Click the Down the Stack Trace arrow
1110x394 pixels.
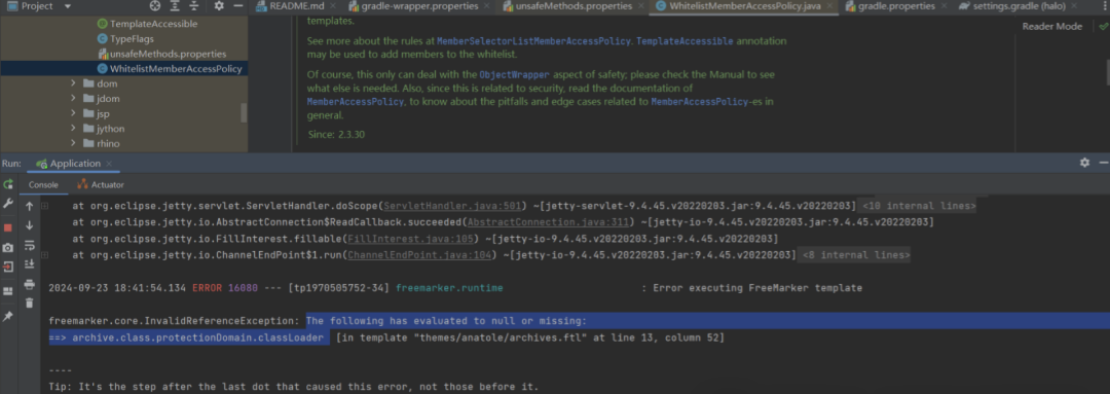(29, 226)
